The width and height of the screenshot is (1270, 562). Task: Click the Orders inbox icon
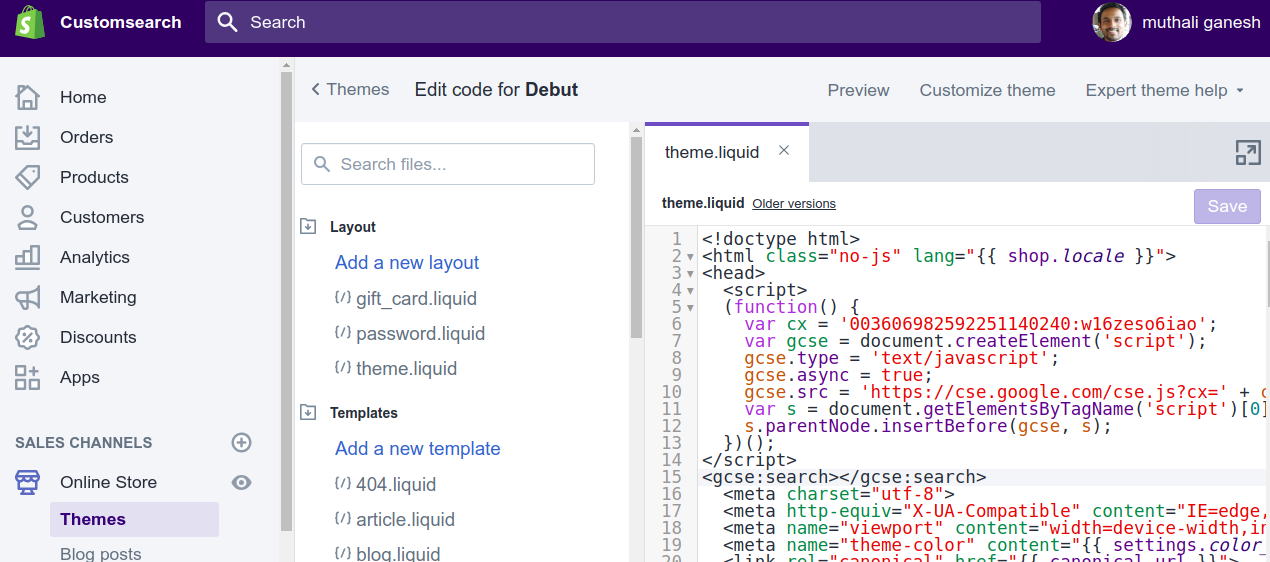pyautogui.click(x=28, y=137)
